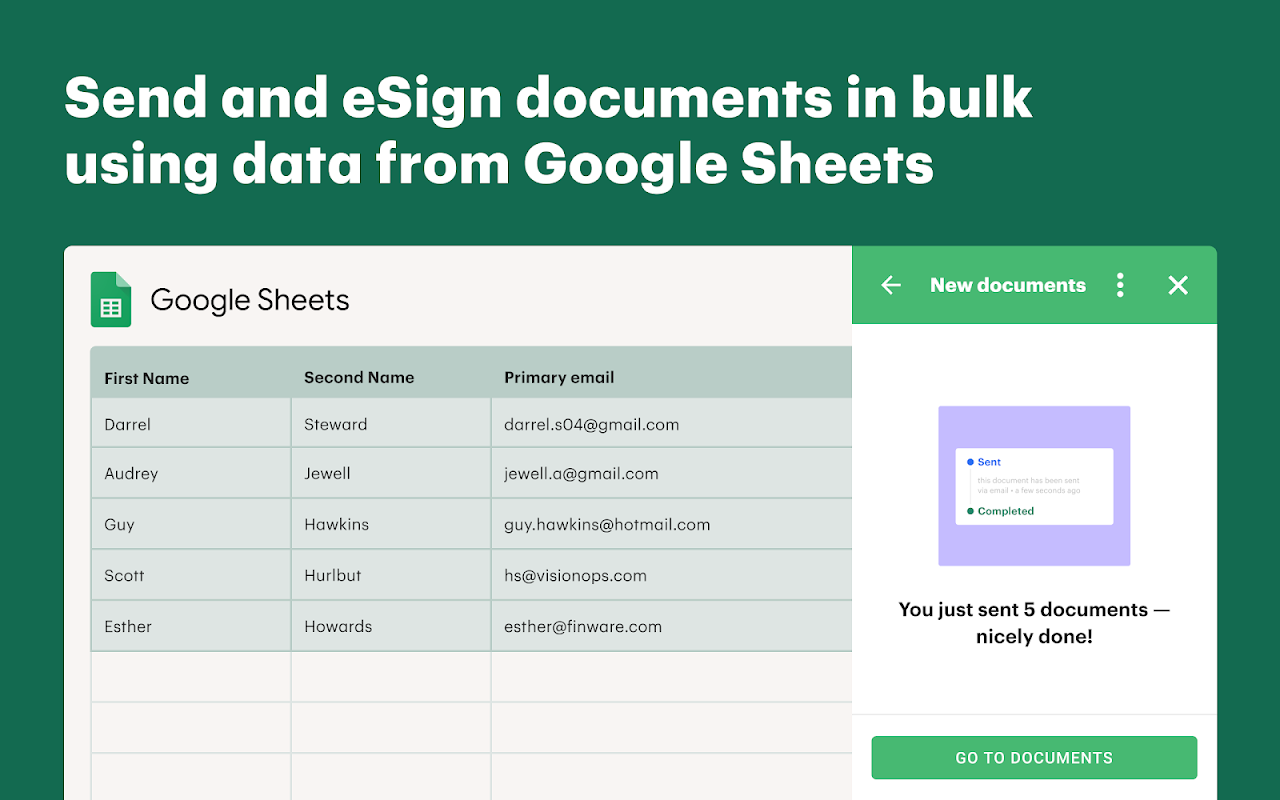The image size is (1280, 800).
Task: Click the New documents panel title
Action: pos(1008,285)
